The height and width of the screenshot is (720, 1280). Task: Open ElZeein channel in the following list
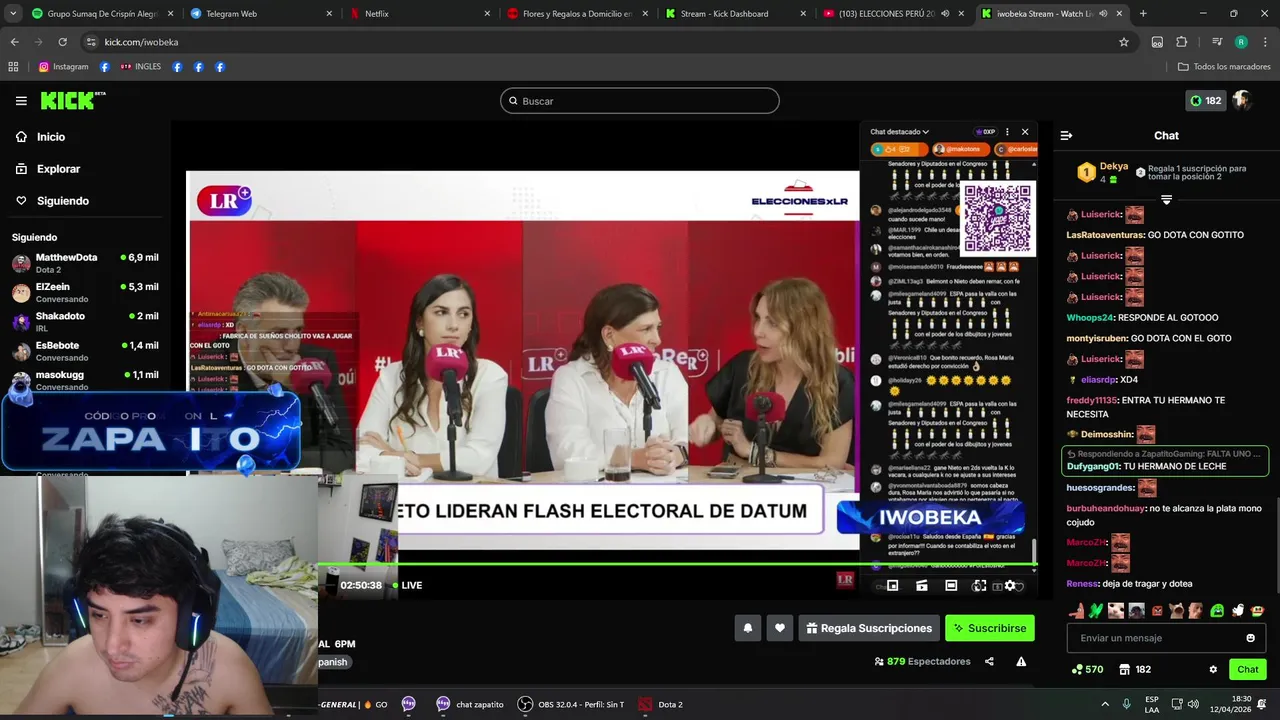coord(85,292)
